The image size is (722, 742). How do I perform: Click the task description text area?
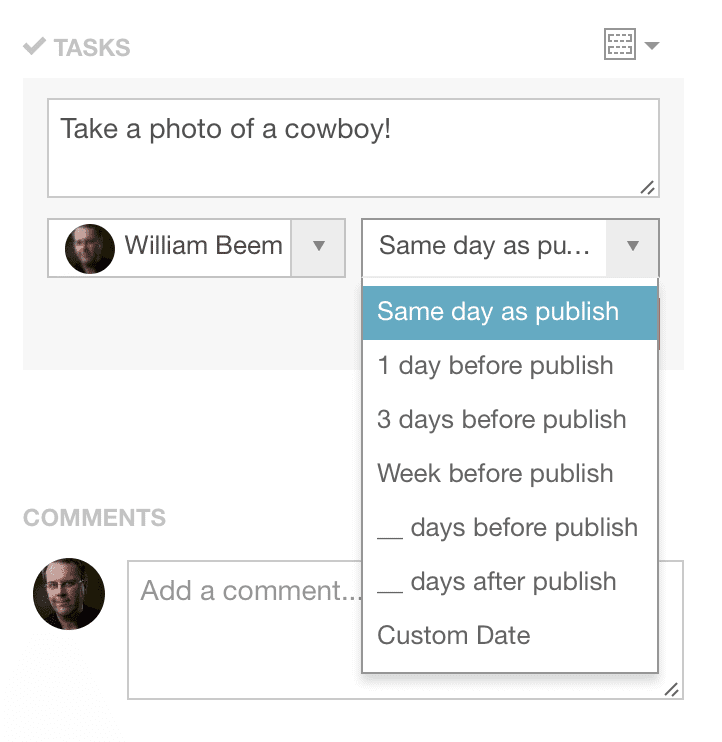353,148
